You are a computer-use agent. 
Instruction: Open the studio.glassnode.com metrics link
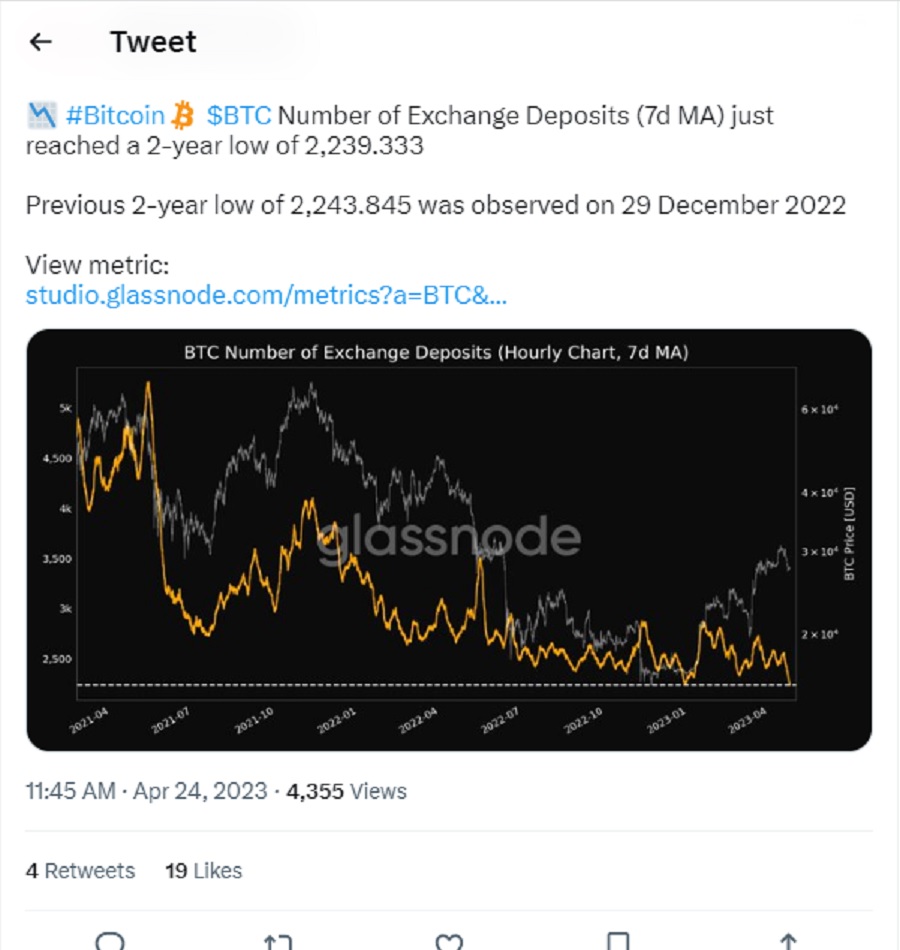[x=266, y=295]
